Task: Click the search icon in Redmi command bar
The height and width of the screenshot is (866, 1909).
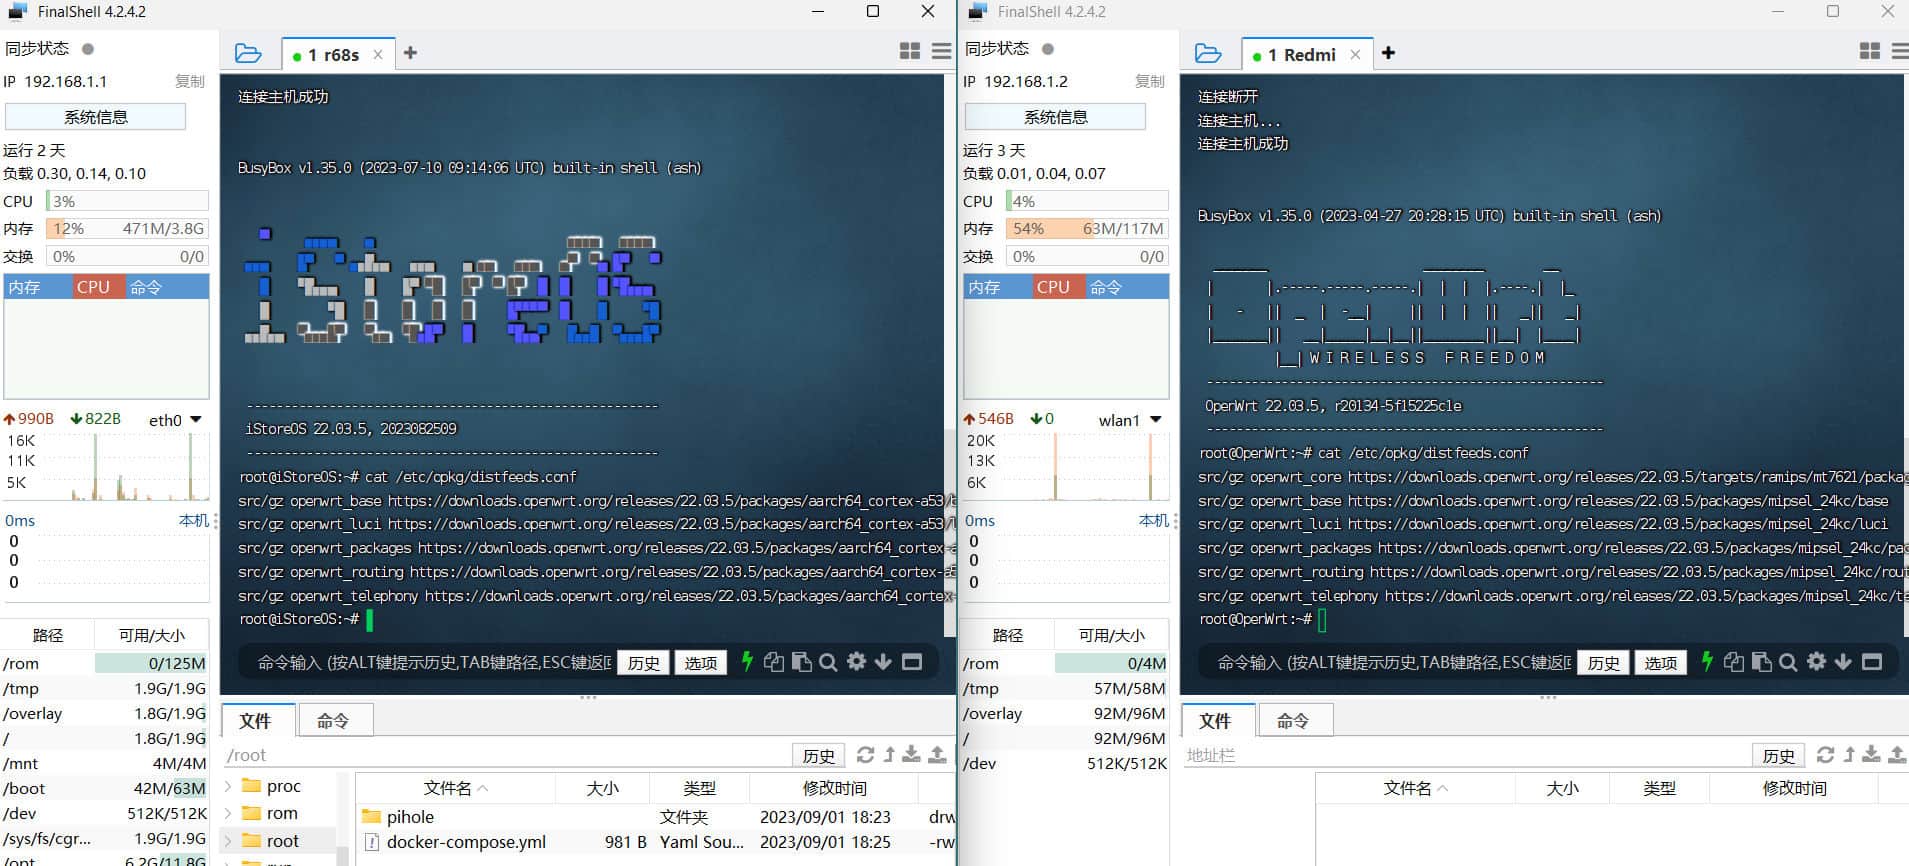Action: pyautogui.click(x=1788, y=662)
